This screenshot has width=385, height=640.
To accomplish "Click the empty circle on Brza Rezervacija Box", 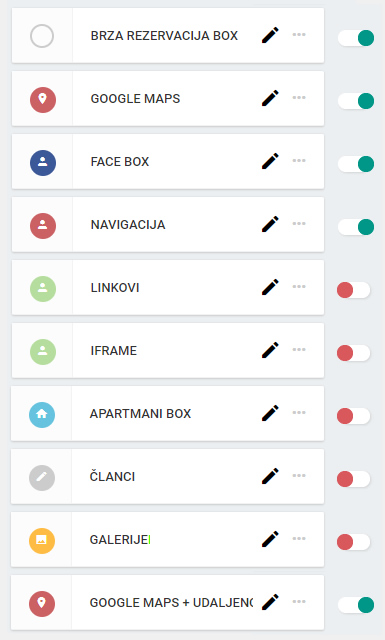I will tap(42, 36).
